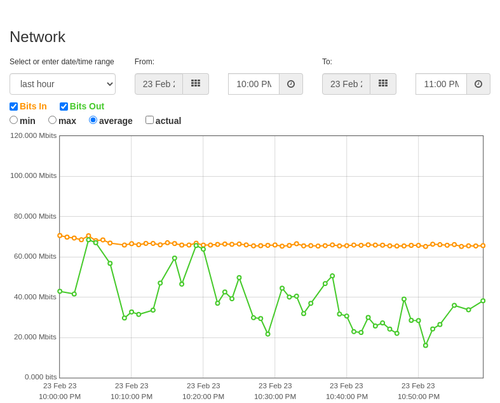Screen dimensions: 500x403
Task: Click the From date field showing 23 Feb
Action: pos(159,84)
